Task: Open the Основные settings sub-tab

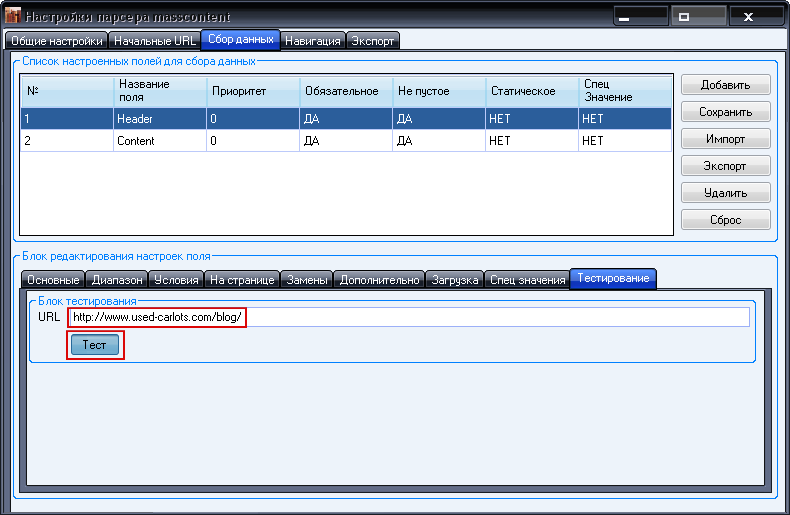Action: 53,280
